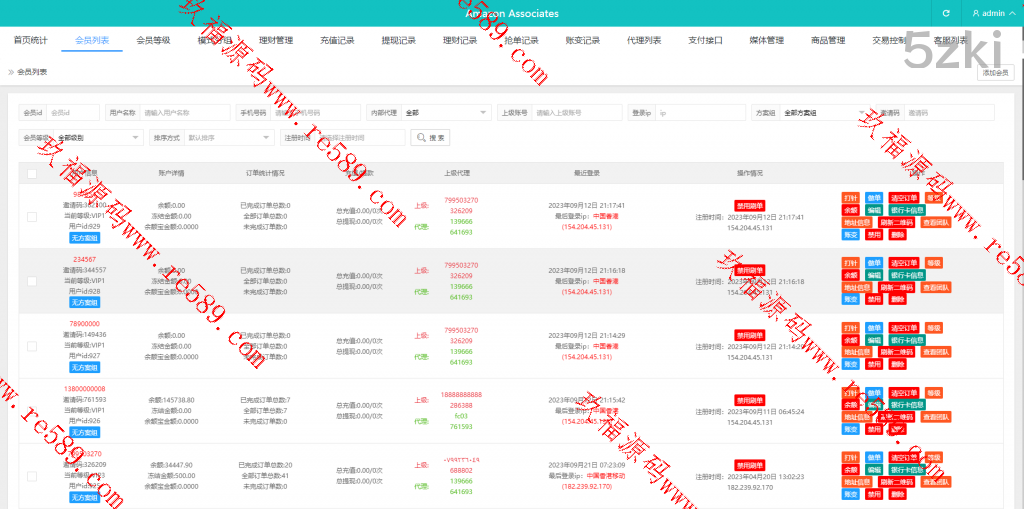The image size is (1024, 509).
Task: Click 打针 for member 234567
Action: point(850,263)
